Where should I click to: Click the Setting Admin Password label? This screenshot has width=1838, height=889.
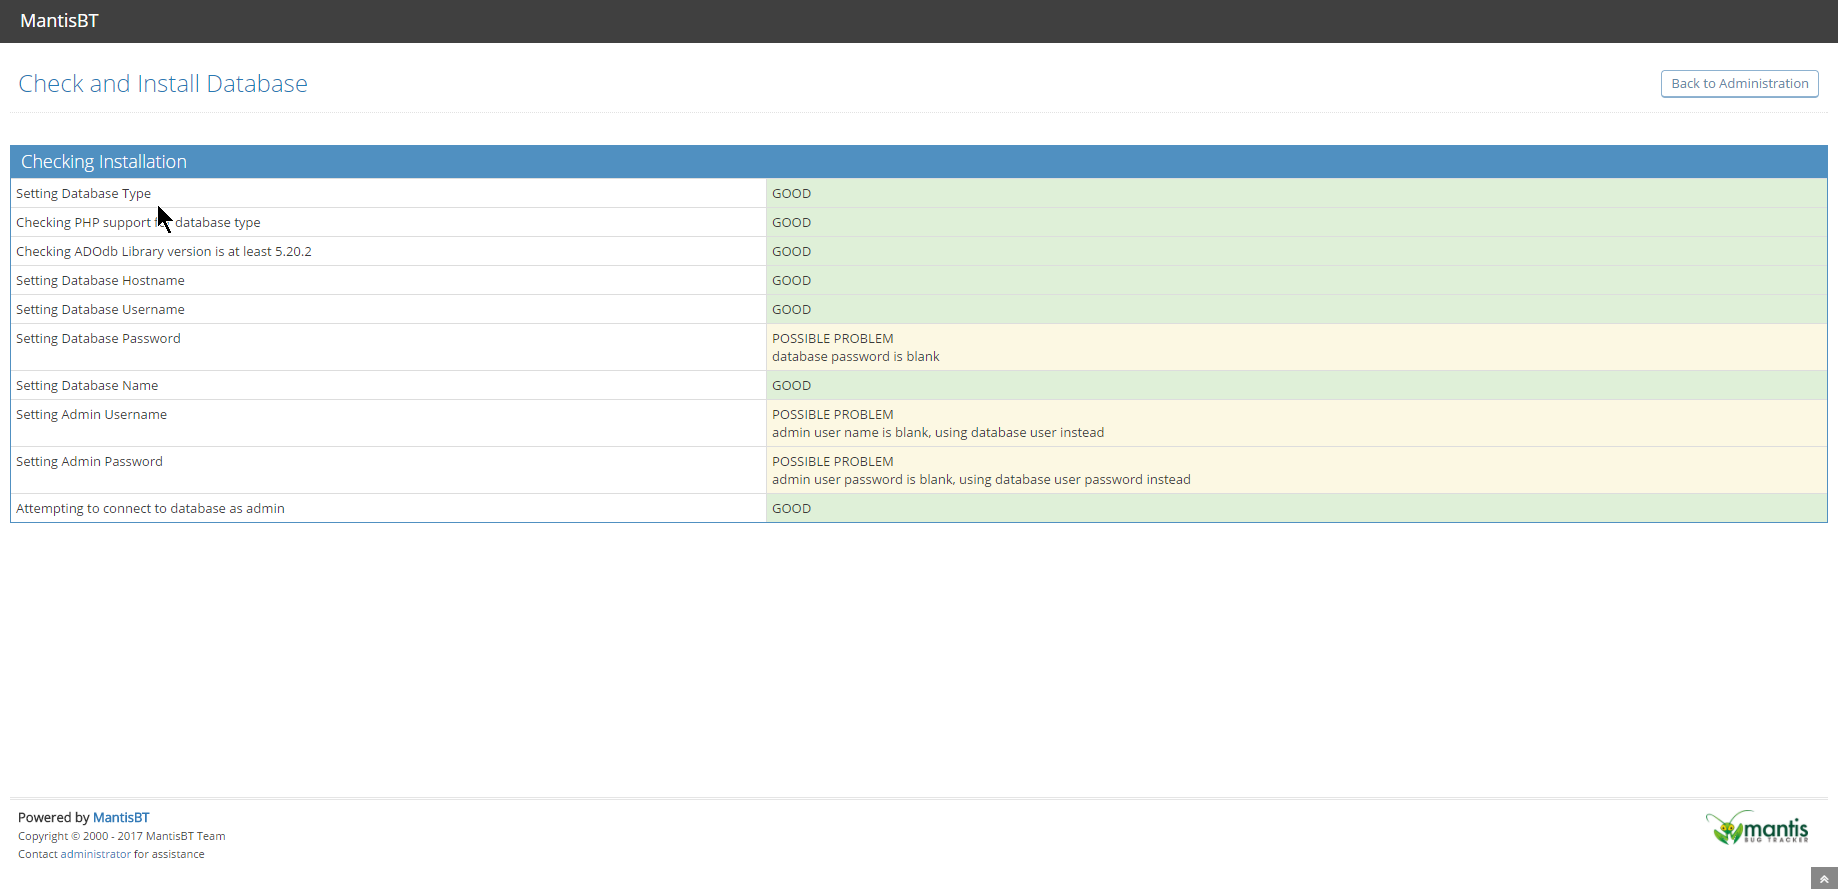click(89, 462)
